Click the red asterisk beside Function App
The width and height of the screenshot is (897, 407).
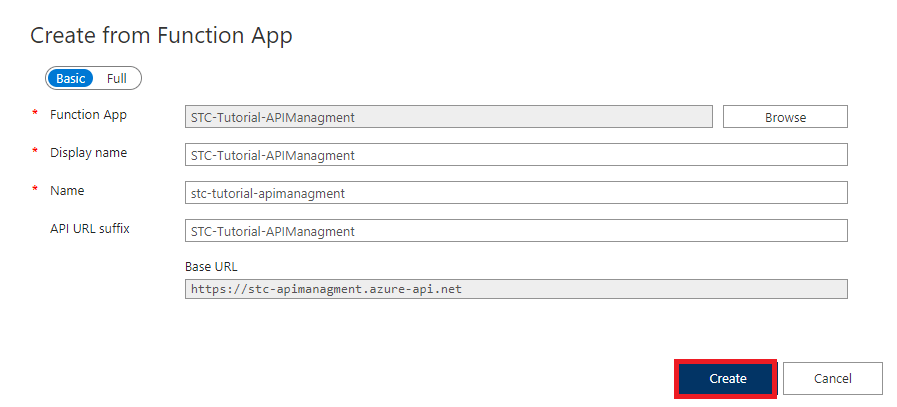pos(36,116)
